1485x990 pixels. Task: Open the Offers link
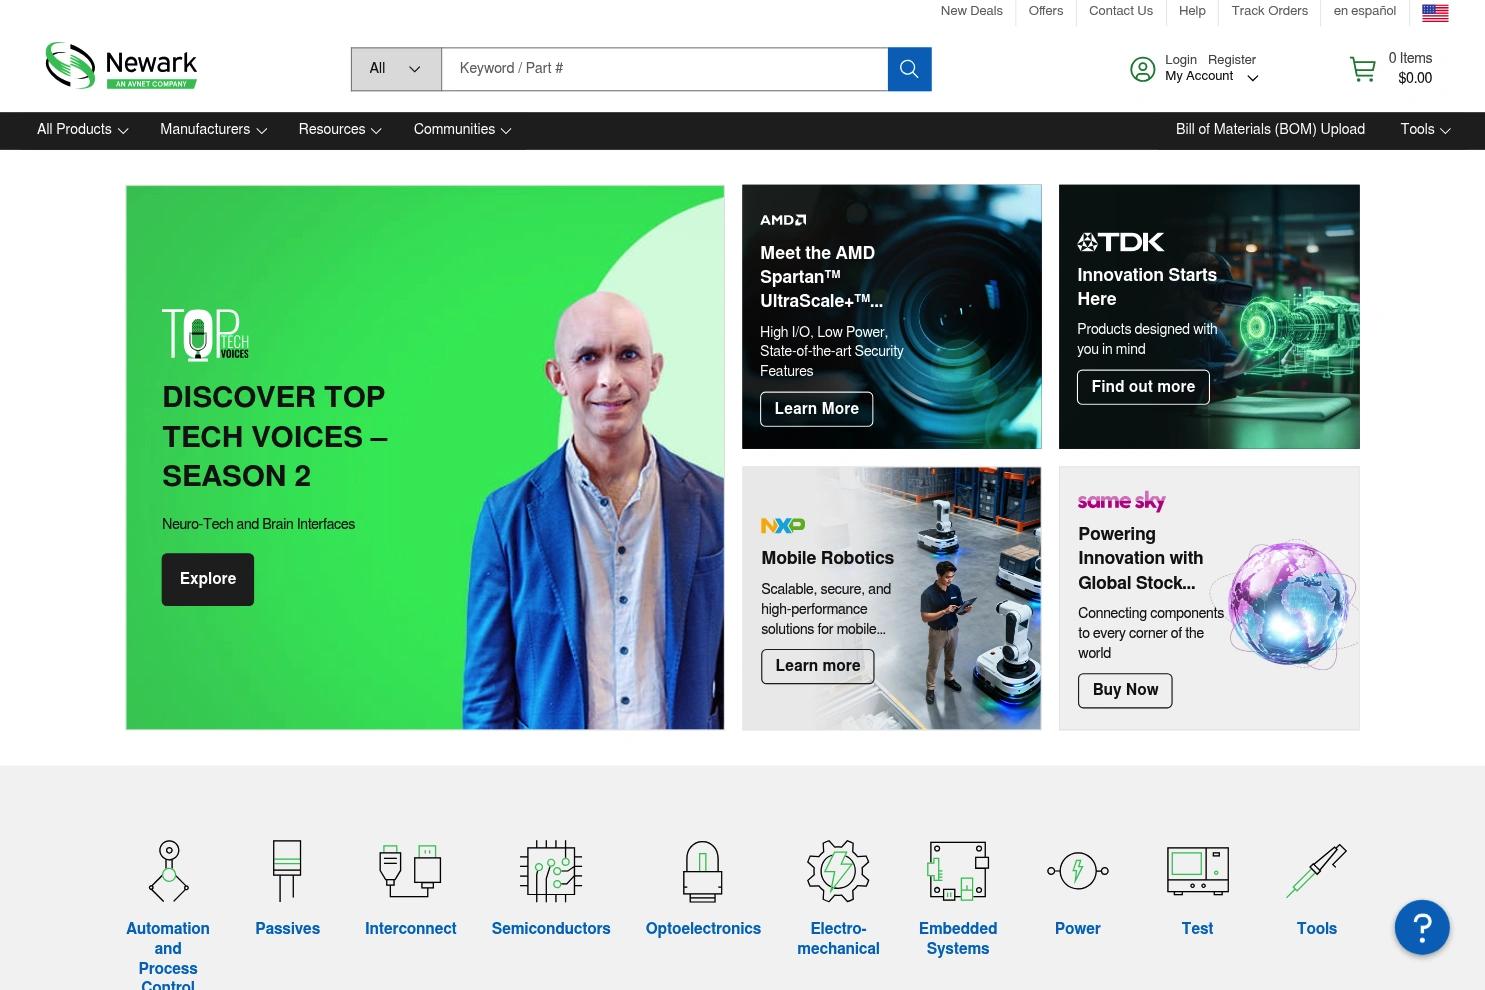[1046, 11]
